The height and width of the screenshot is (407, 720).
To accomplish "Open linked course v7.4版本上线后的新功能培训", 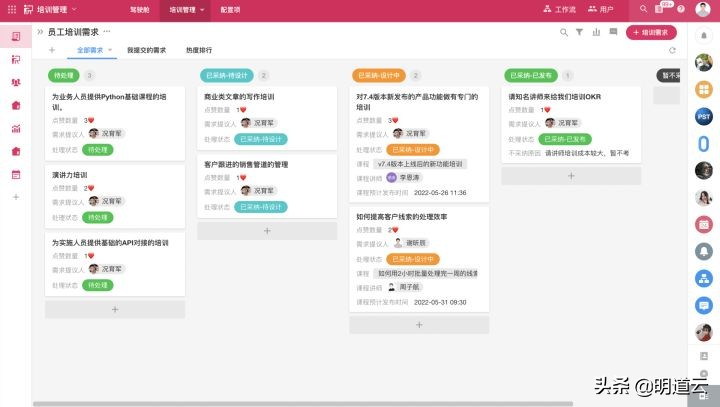I will click(420, 164).
